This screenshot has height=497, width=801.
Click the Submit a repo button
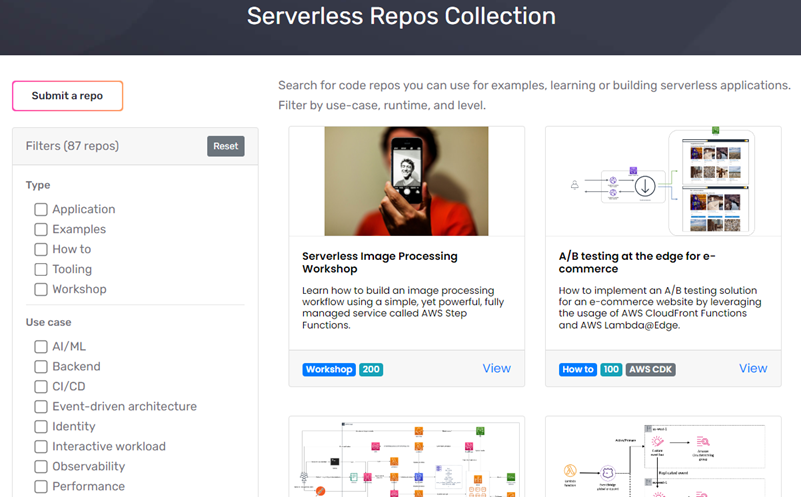click(67, 96)
